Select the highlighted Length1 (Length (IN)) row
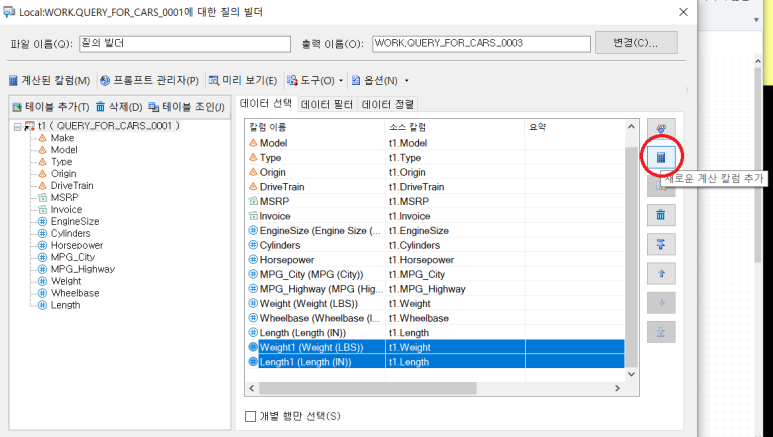This screenshot has height=437, width=773. pos(435,362)
